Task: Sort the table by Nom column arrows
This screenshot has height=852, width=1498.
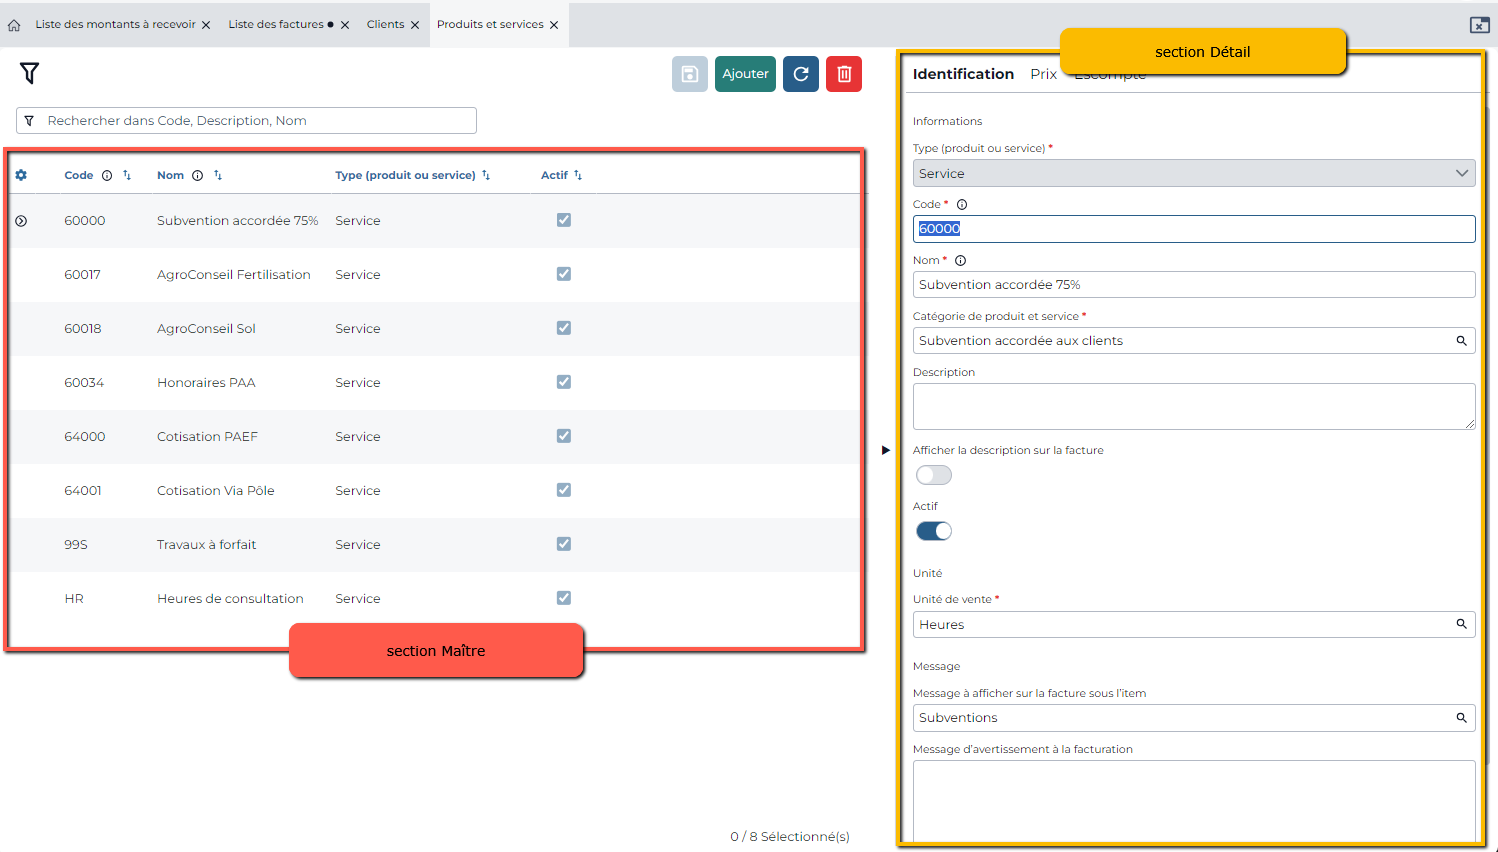Action: pos(218,175)
